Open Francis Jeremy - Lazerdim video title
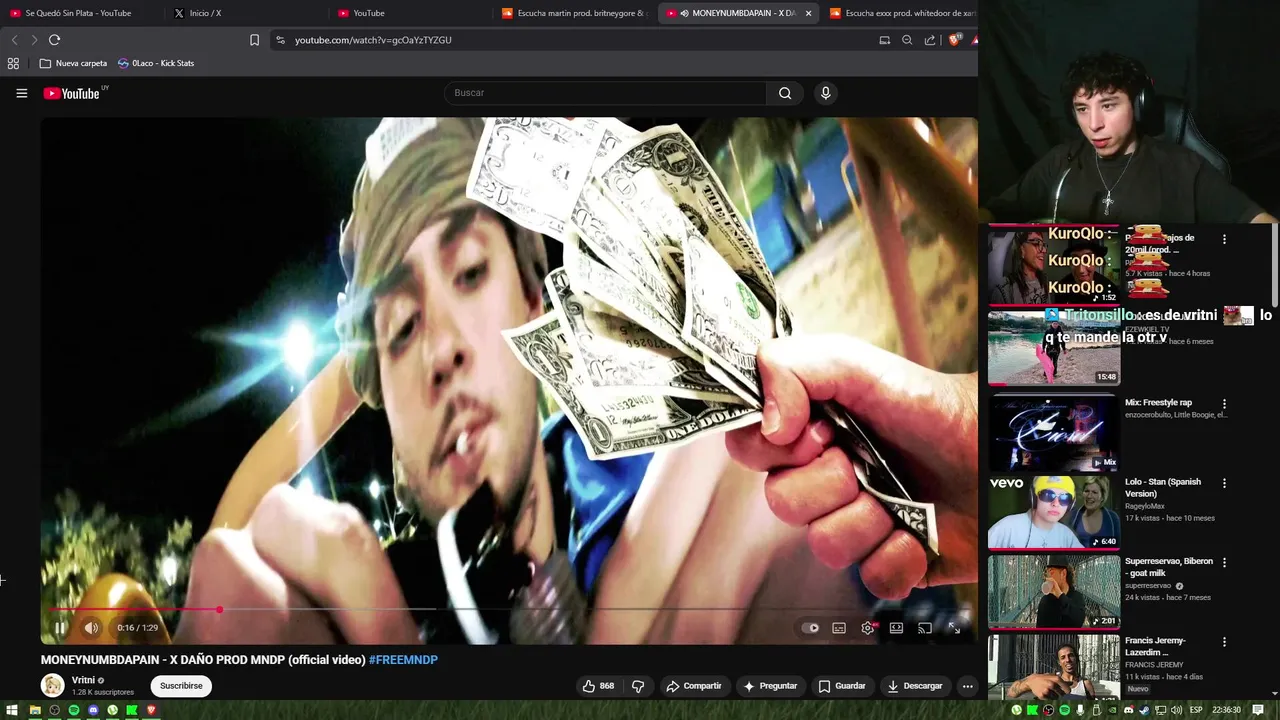 point(1155,646)
